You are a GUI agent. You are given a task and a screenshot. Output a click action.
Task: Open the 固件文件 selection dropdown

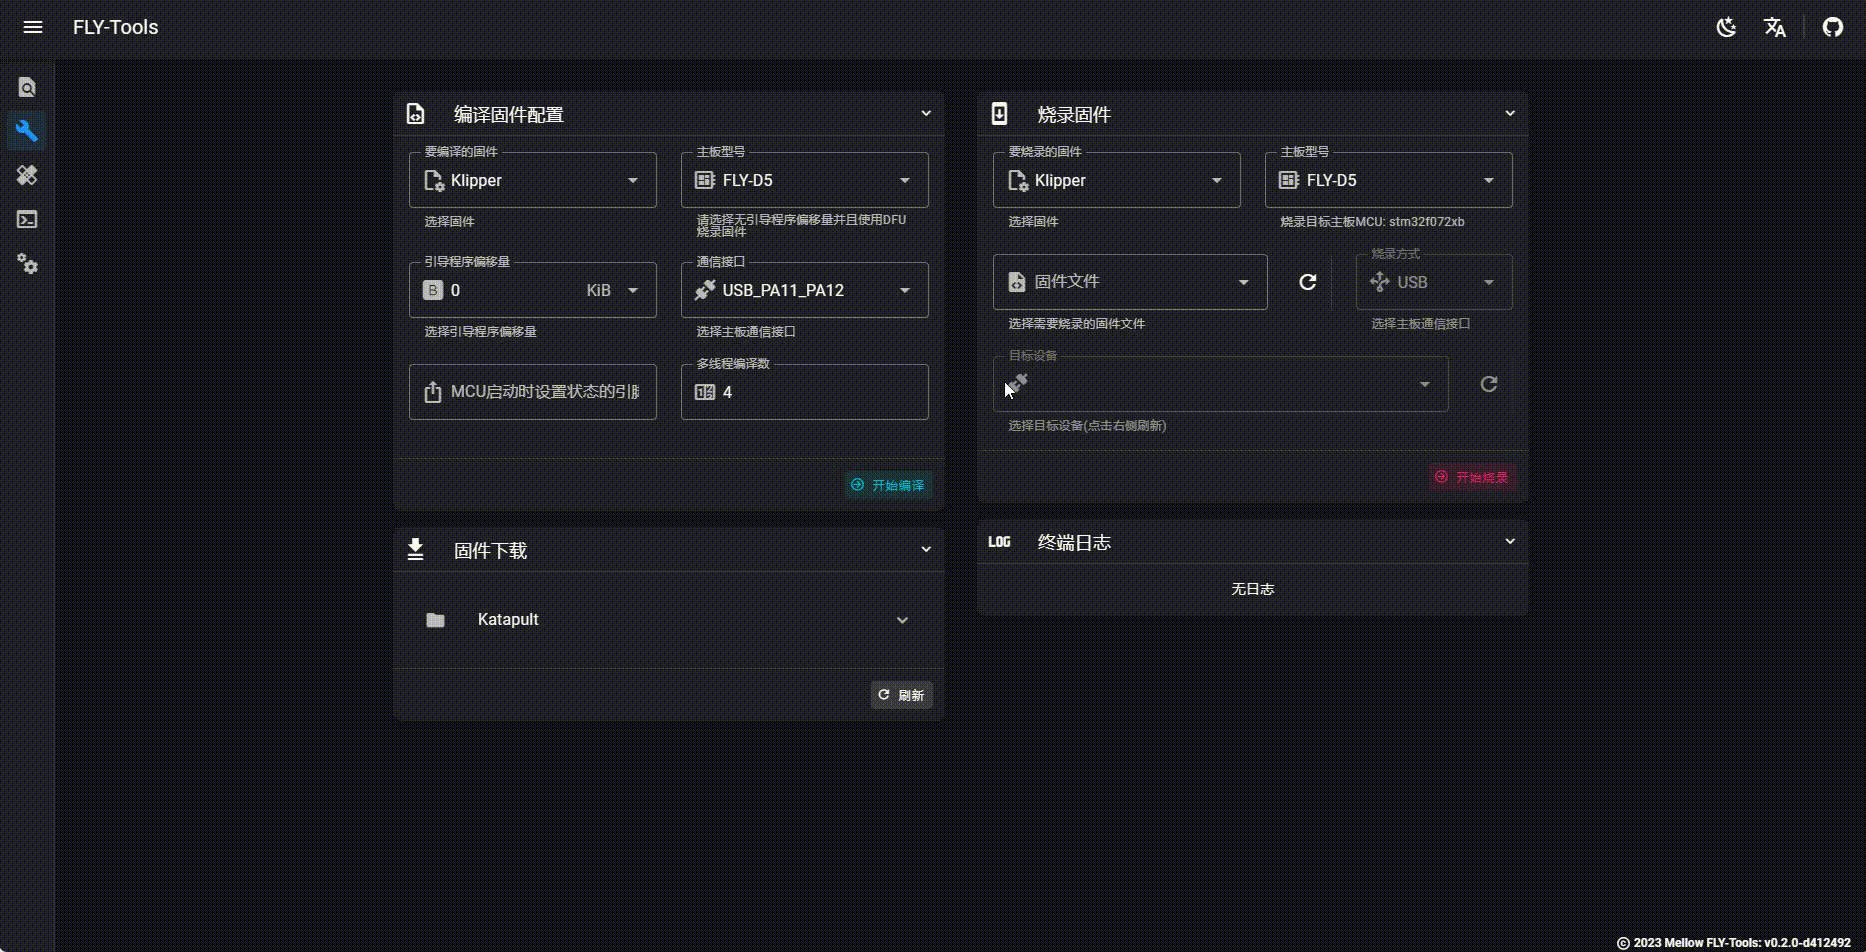click(1129, 282)
